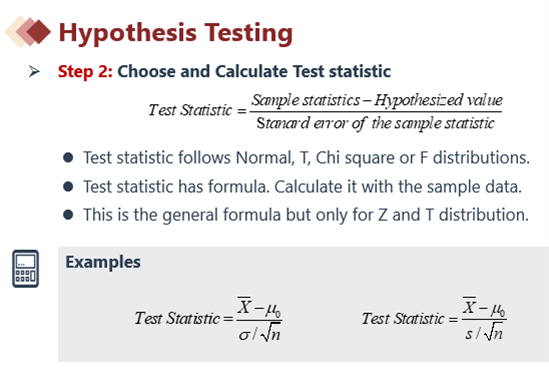The width and height of the screenshot is (549, 368).
Task: Click the 'Examples' heading
Action: (103, 262)
